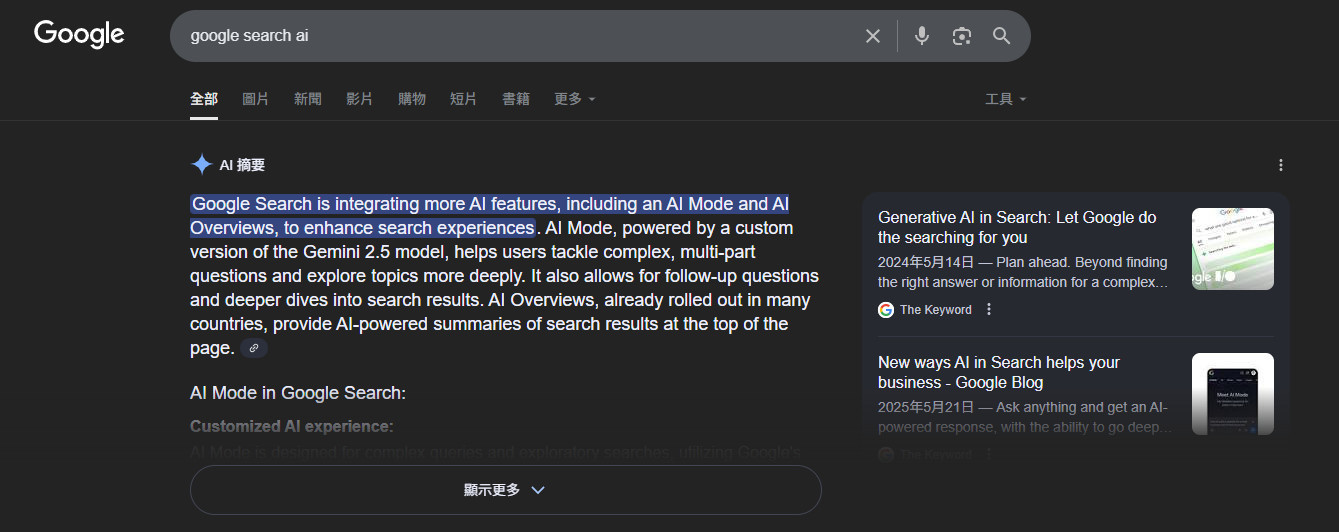Switch to the 圖片 tab

[256, 99]
